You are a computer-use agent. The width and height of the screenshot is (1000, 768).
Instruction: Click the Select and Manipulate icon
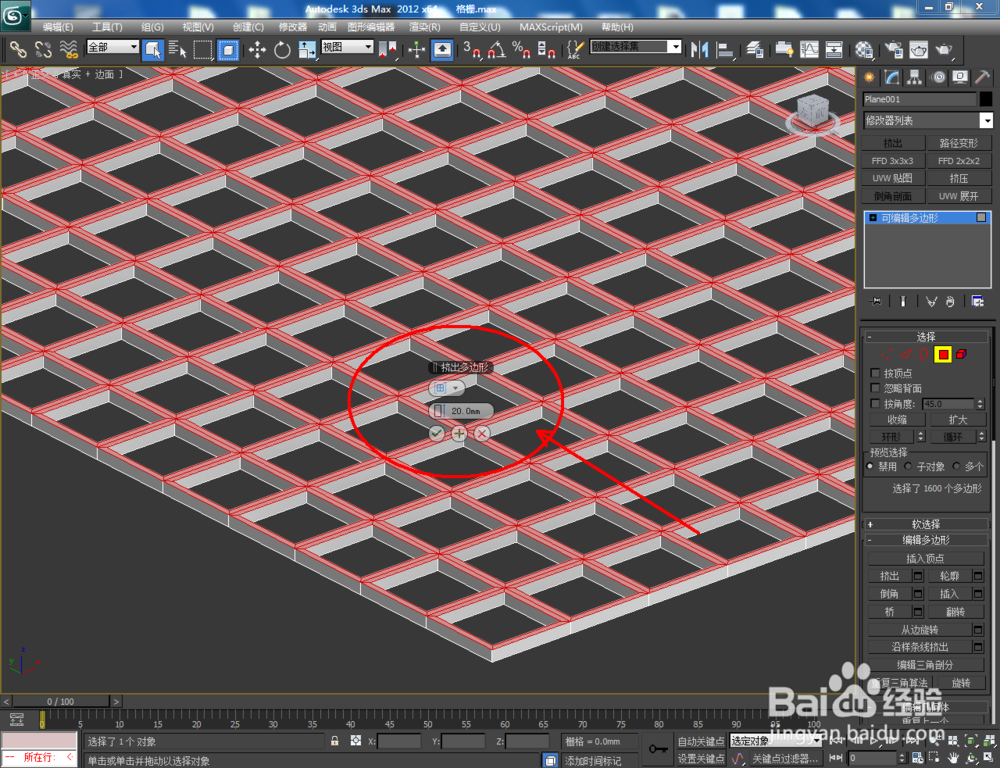tap(416, 49)
